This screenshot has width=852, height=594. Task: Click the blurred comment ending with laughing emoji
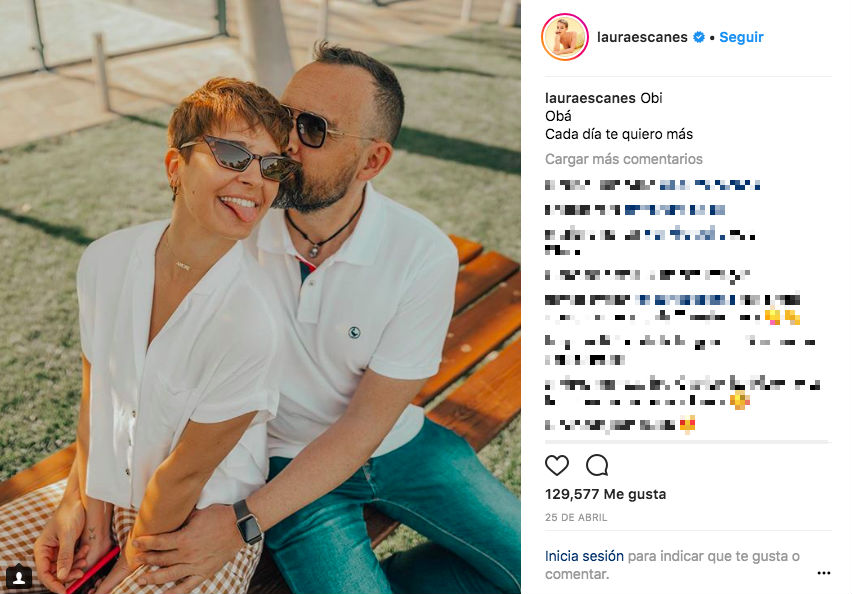click(682, 392)
